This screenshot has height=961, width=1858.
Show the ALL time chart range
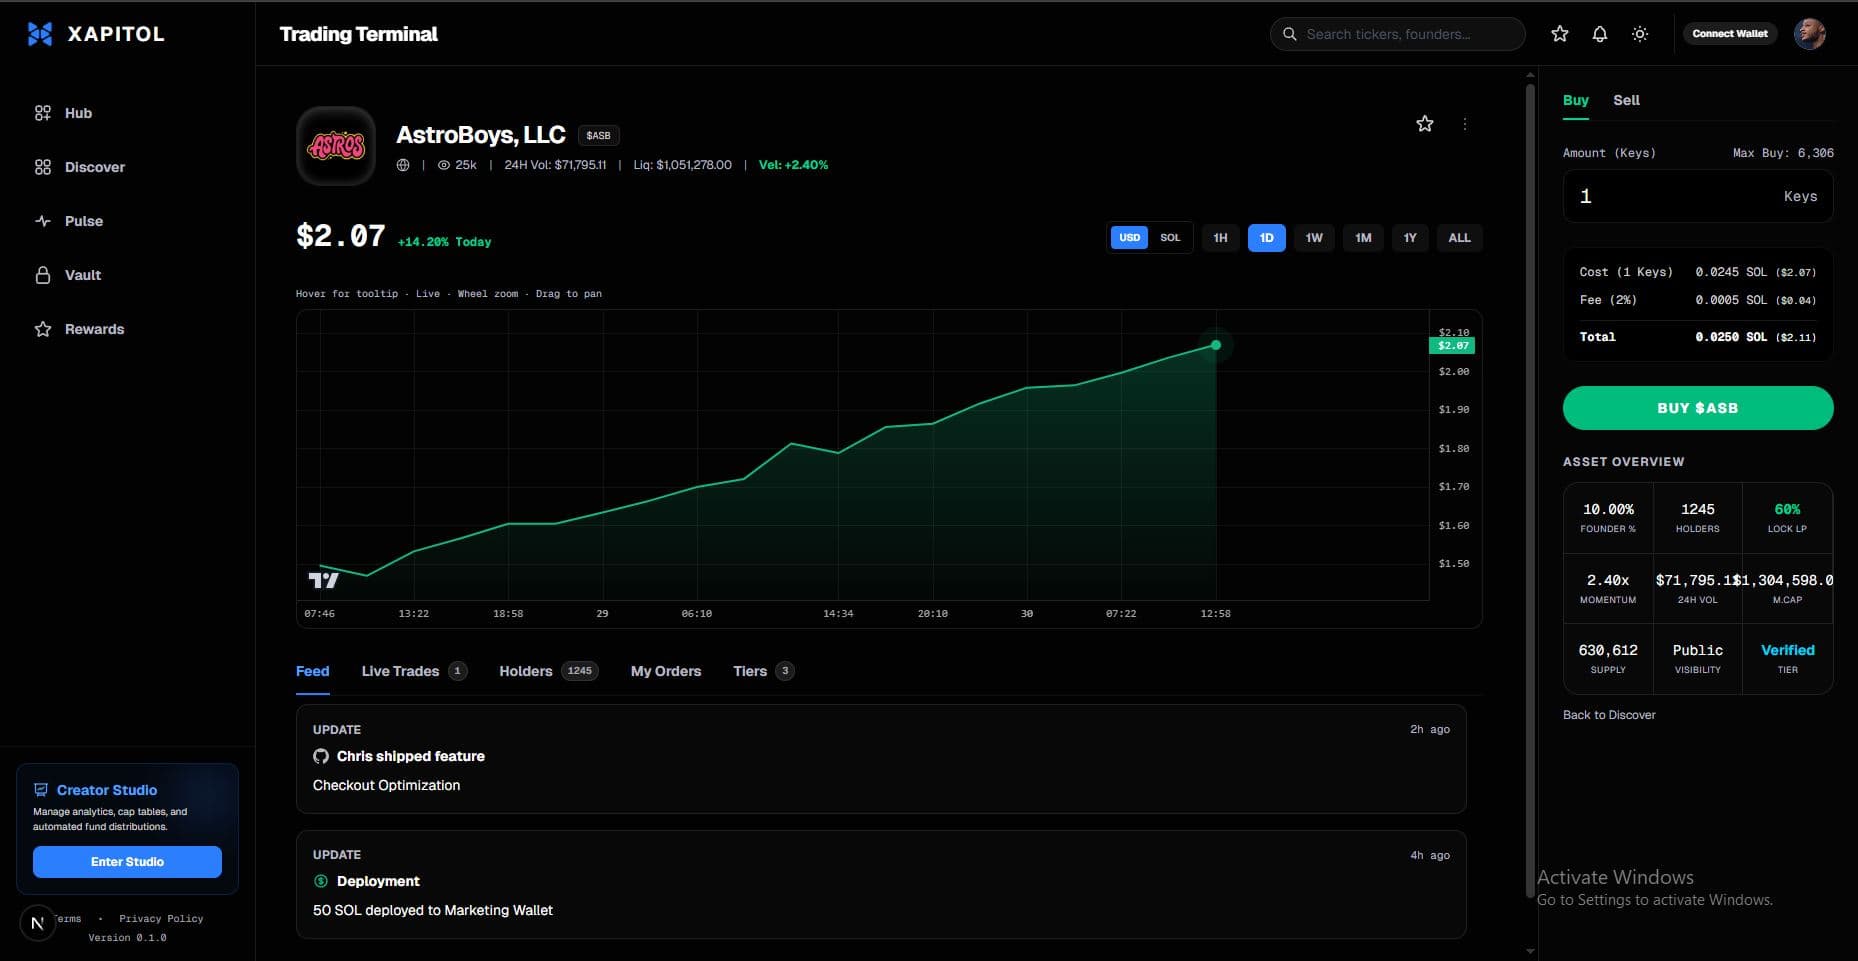pyautogui.click(x=1459, y=238)
